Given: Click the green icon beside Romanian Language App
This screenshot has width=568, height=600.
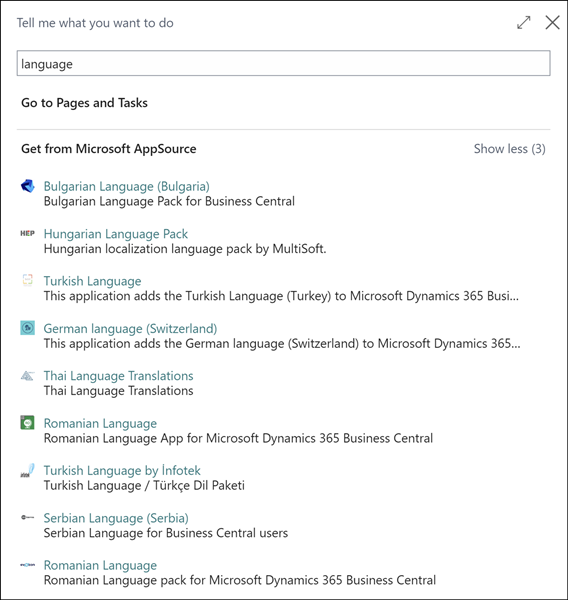Looking at the screenshot, I should [28, 423].
